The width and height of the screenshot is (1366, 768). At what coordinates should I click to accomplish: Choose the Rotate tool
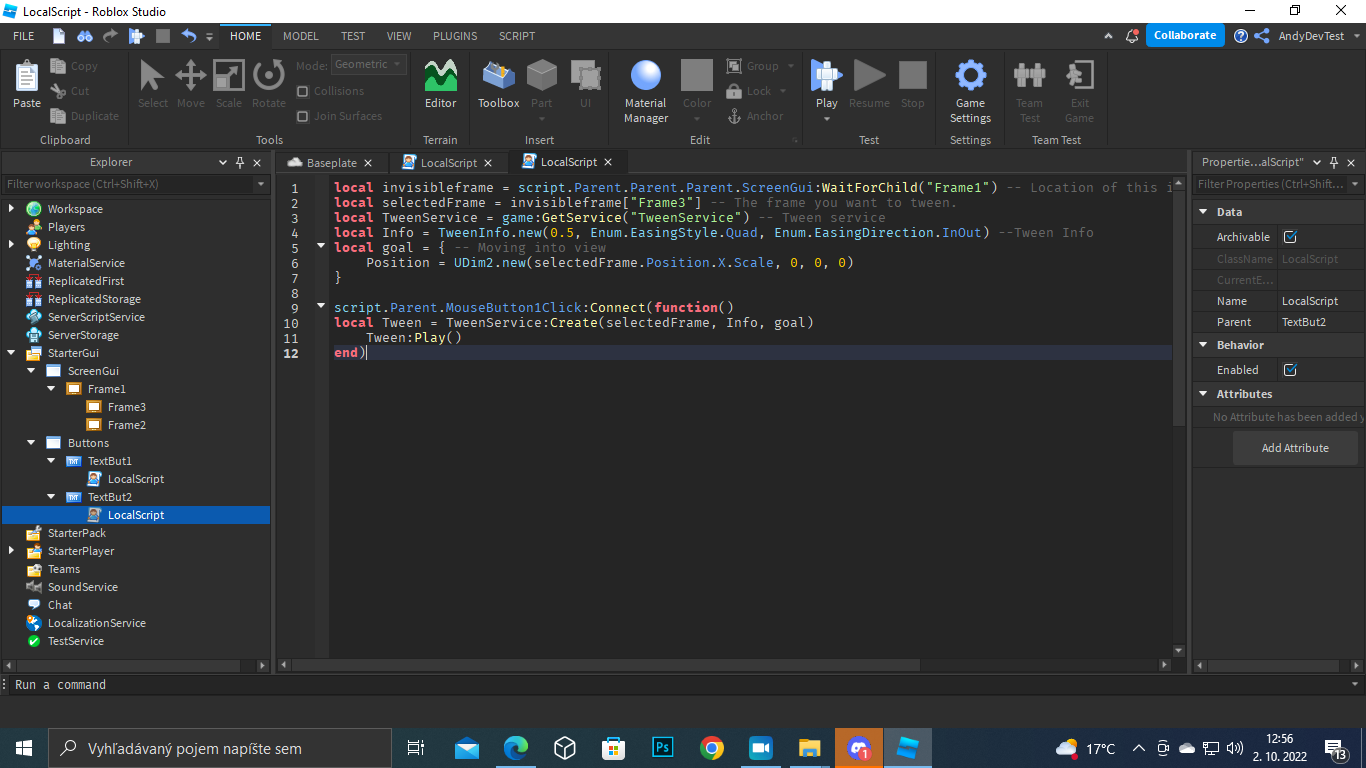(268, 85)
